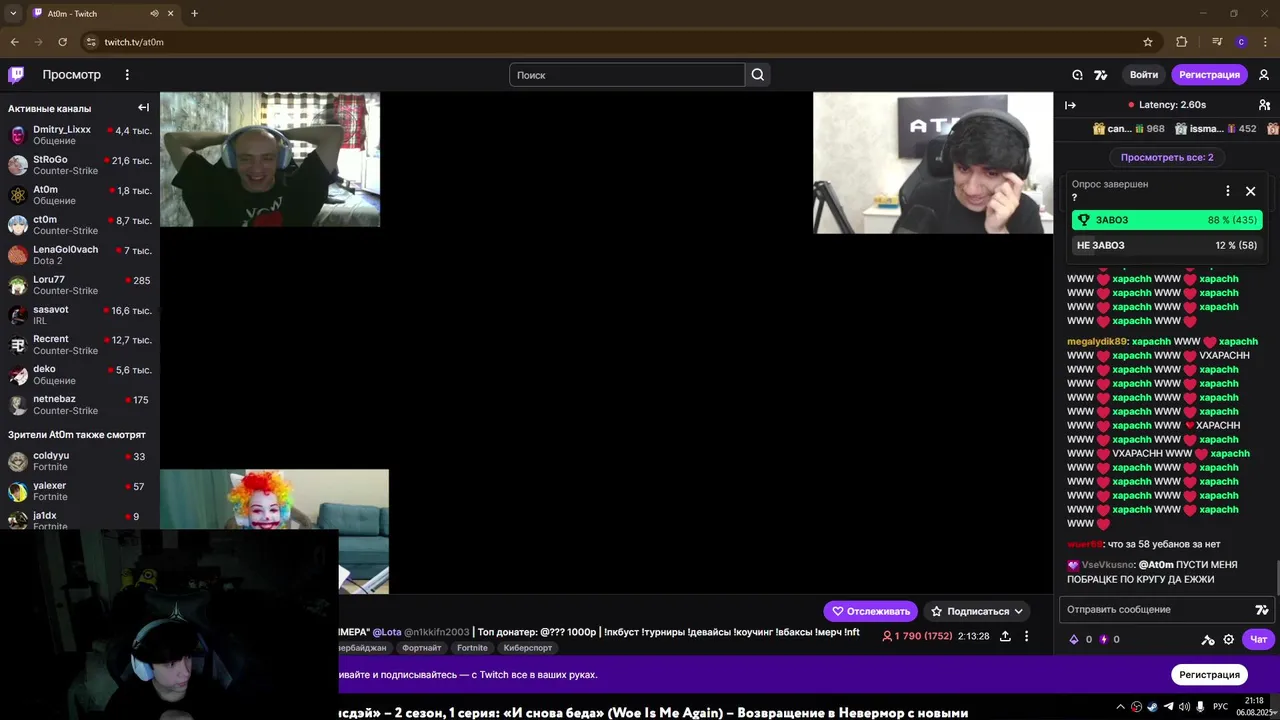Open the 7TV icon in top navigation
Image resolution: width=1280 pixels, height=720 pixels.
tap(1101, 75)
